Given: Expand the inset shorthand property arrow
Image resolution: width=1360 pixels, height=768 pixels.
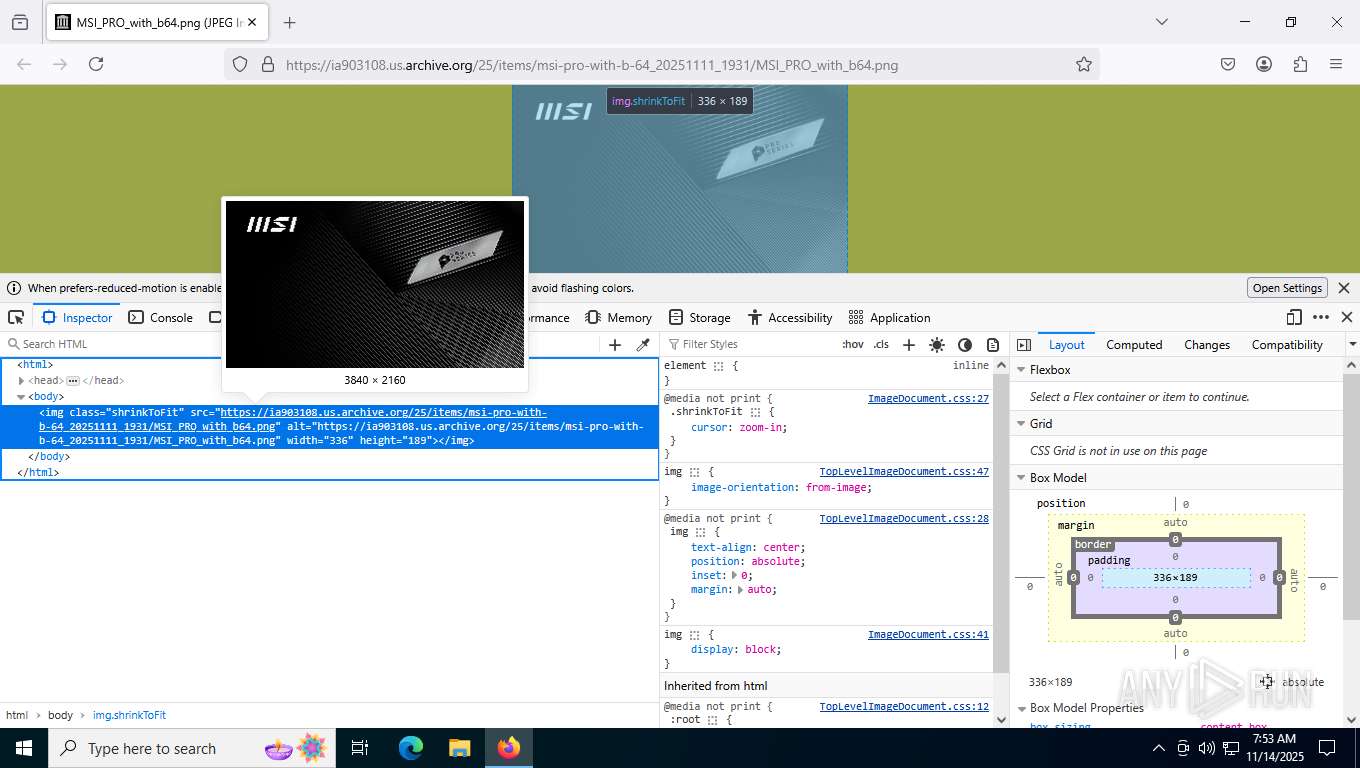Looking at the screenshot, I should 735,575.
